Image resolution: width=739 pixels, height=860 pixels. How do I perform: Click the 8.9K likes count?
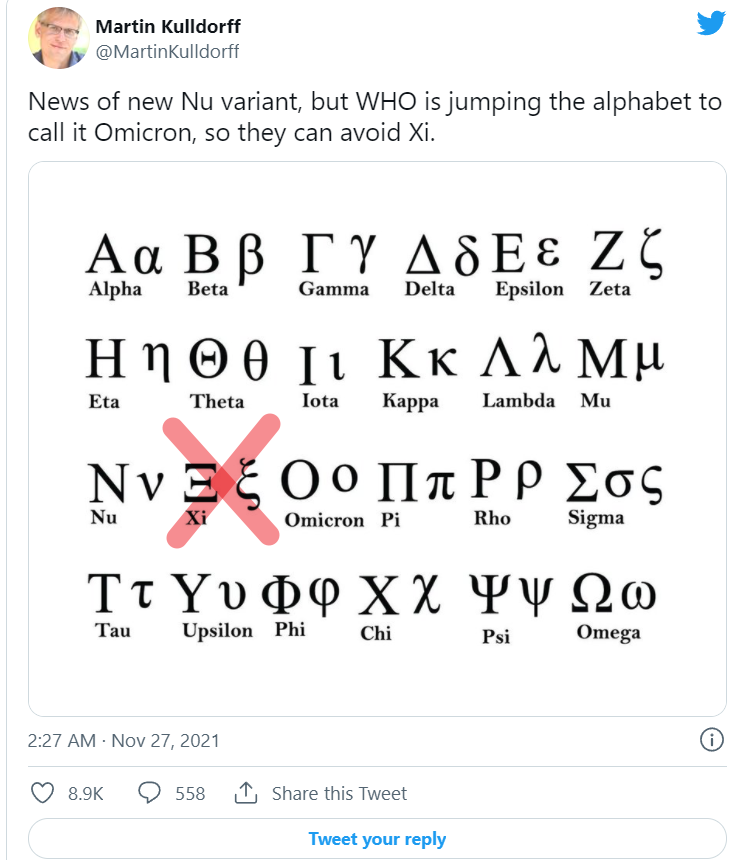click(x=87, y=793)
